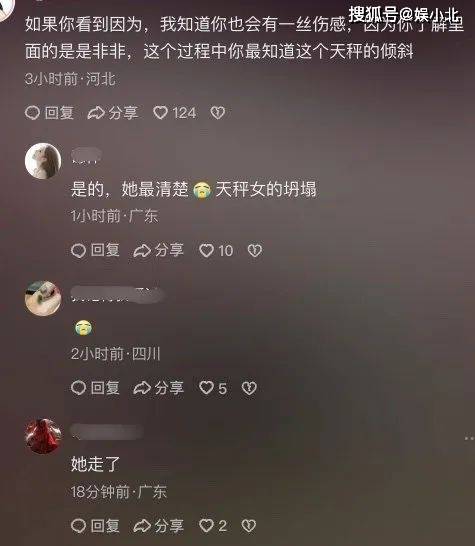The image size is (475, 546).
Task: Tap blurred username above crying emoji comment
Action: [117, 295]
